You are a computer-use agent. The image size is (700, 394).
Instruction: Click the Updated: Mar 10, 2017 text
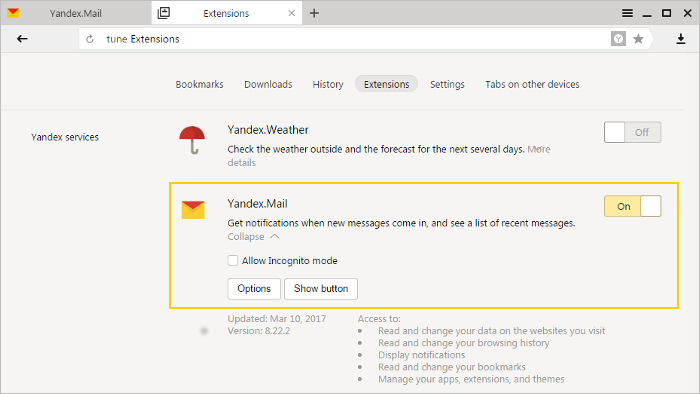[x=277, y=319]
